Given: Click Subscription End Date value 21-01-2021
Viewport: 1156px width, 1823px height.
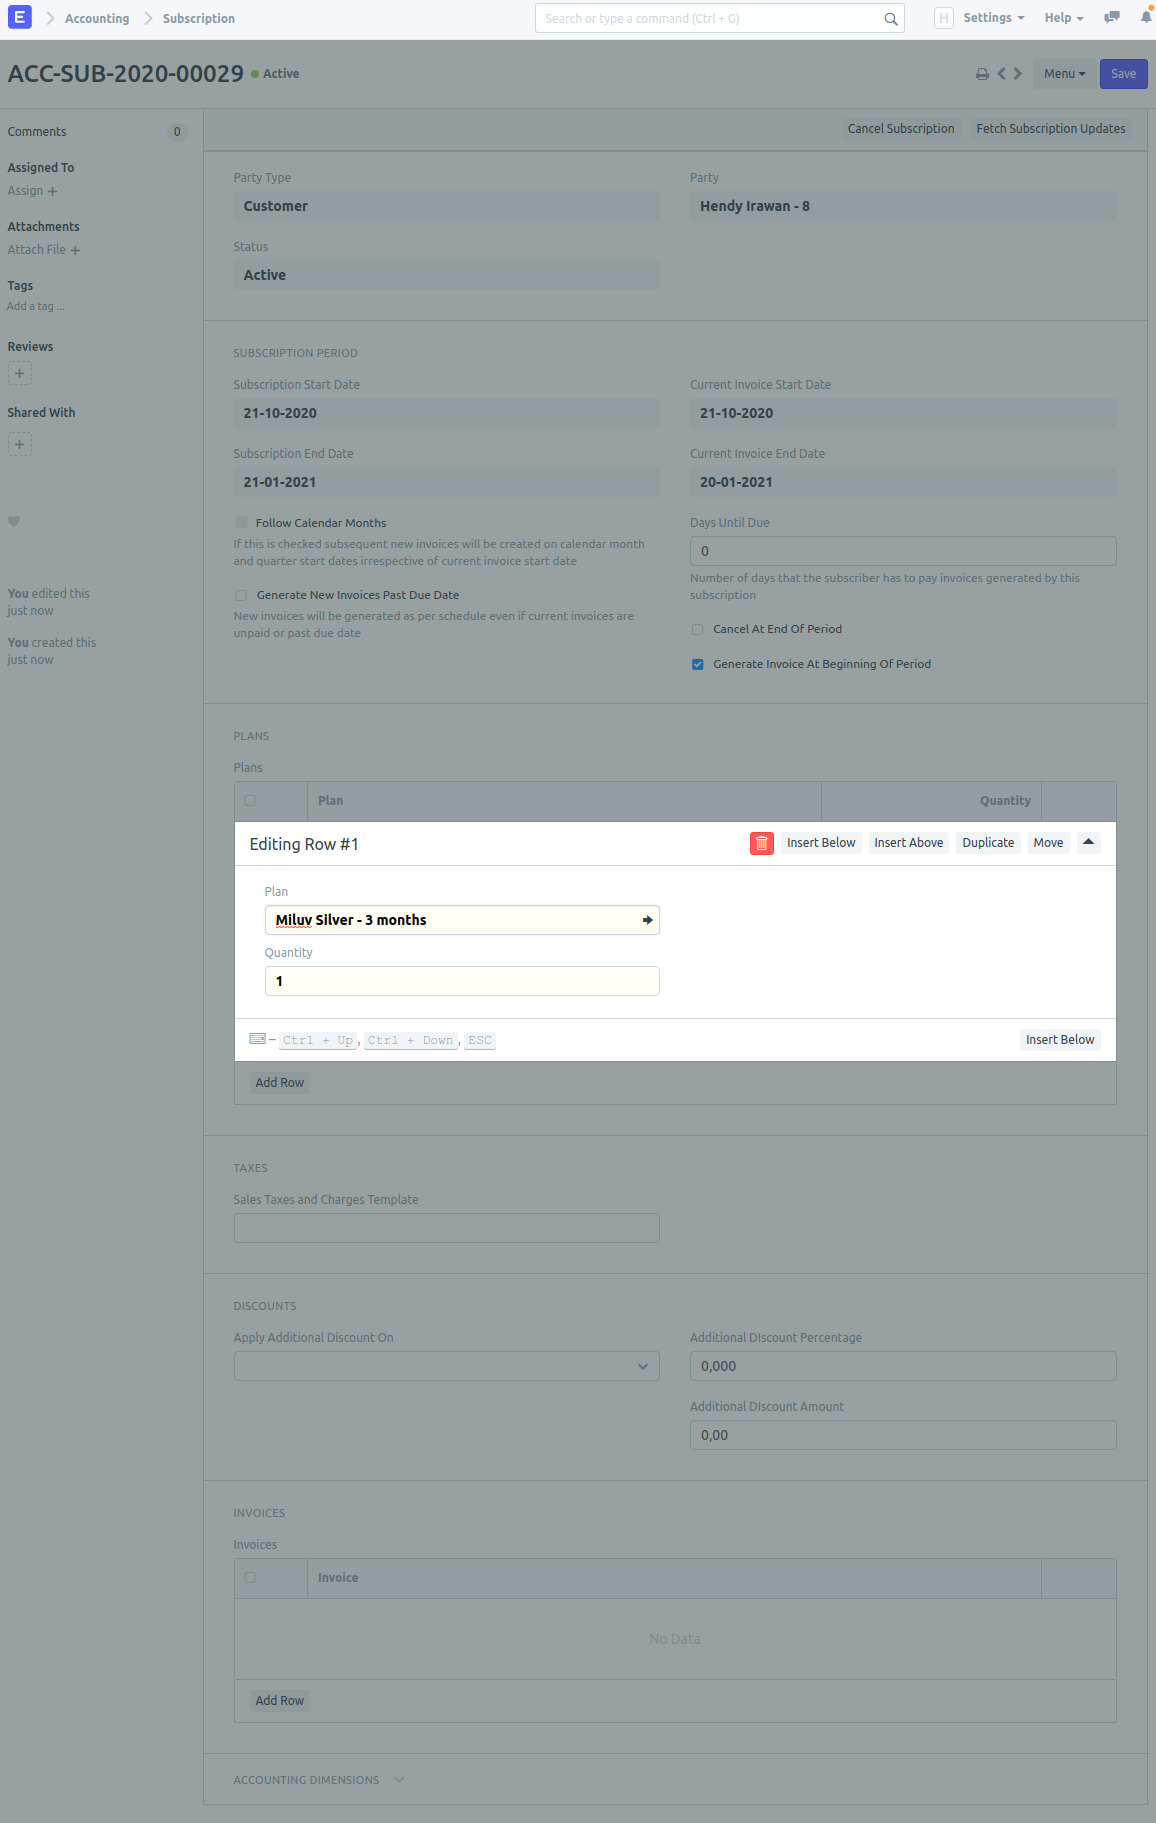Looking at the screenshot, I should point(446,482).
